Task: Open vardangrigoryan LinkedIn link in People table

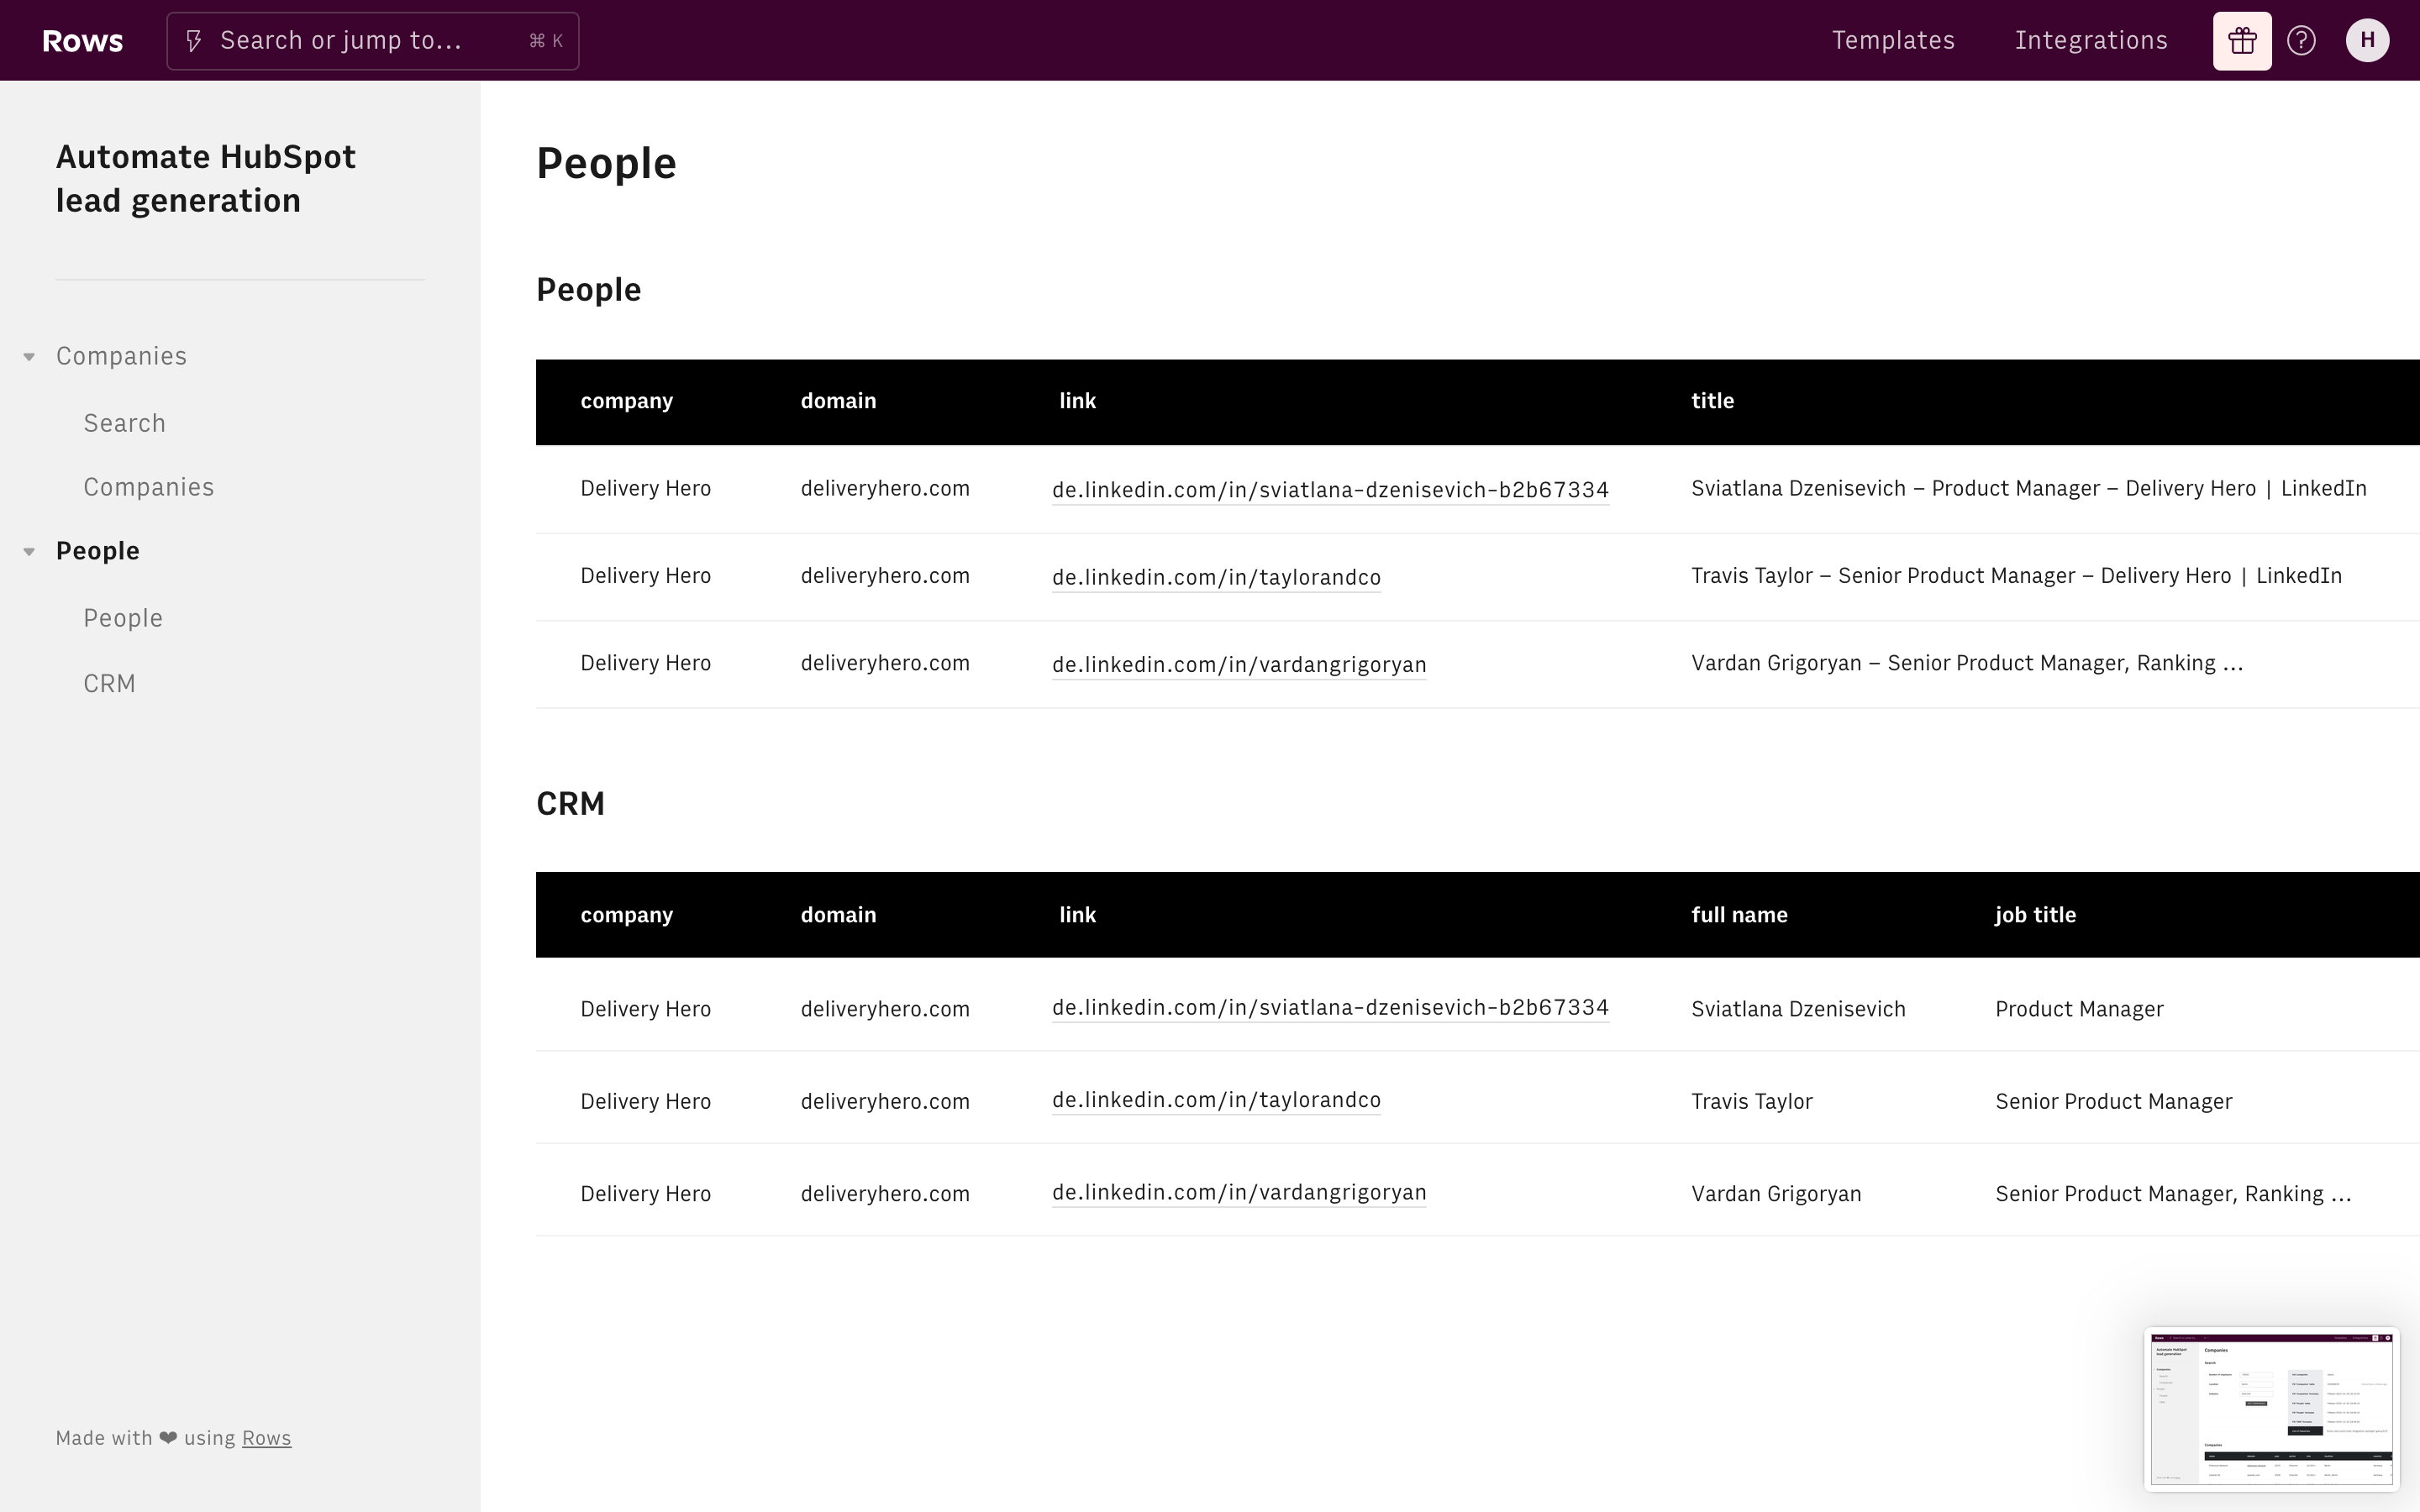Action: (1239, 665)
